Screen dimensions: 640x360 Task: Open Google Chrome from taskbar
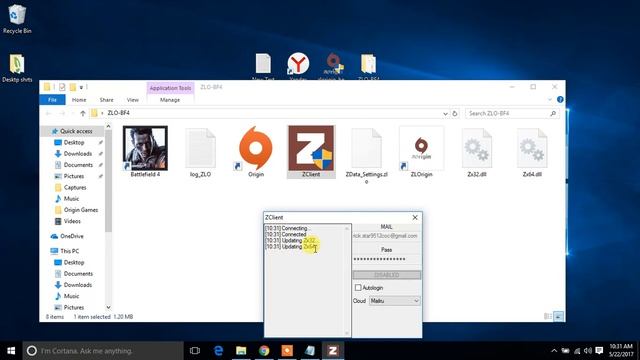click(264, 351)
